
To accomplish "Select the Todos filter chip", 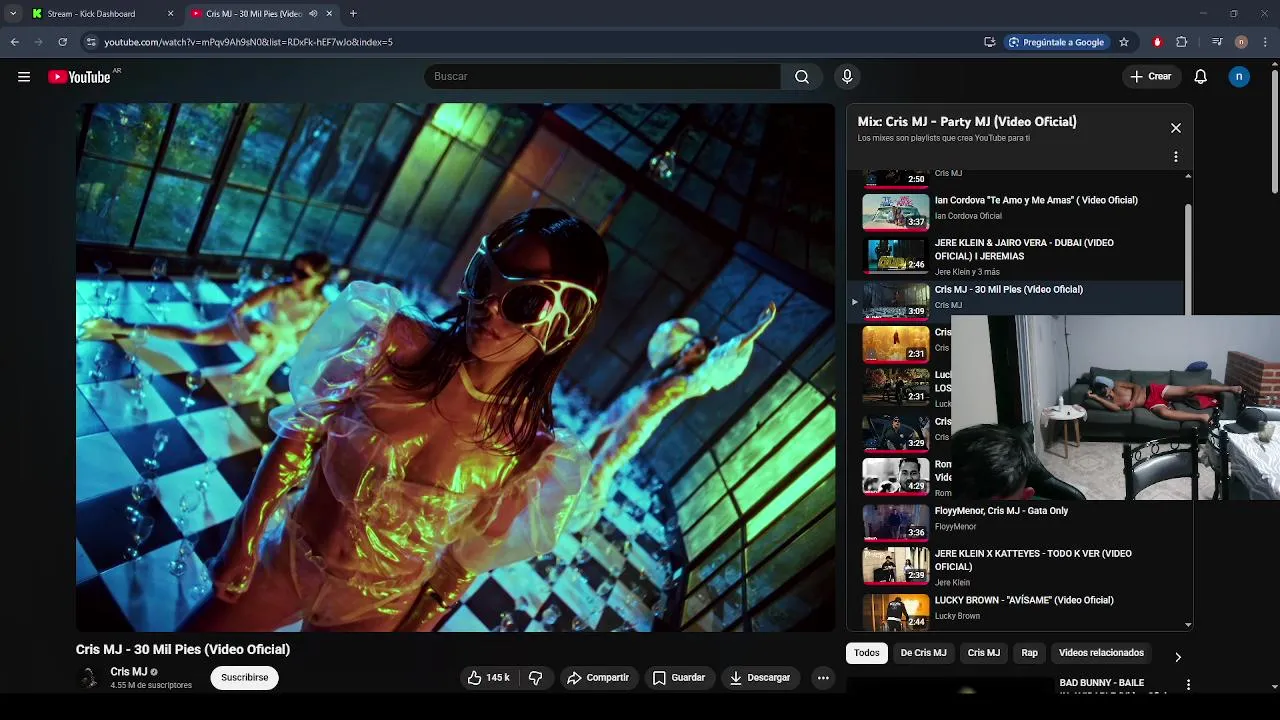I will 867,653.
